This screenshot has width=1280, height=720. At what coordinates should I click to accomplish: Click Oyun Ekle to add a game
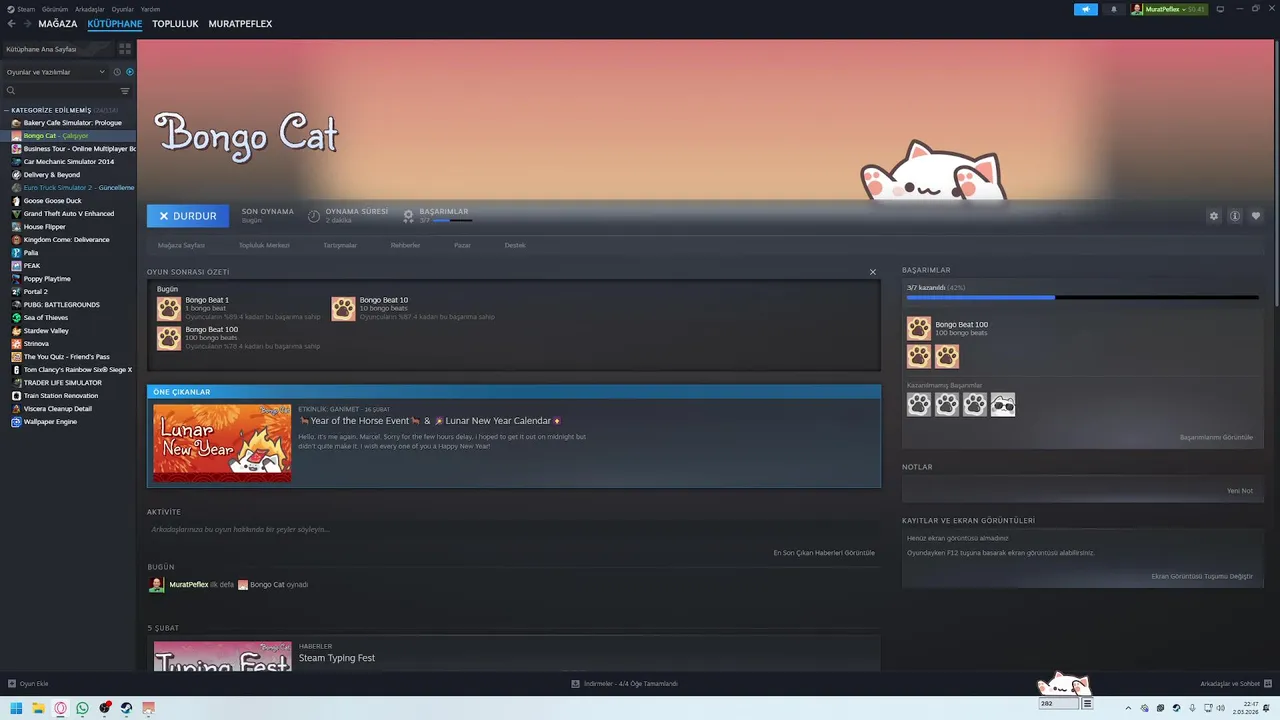point(29,684)
